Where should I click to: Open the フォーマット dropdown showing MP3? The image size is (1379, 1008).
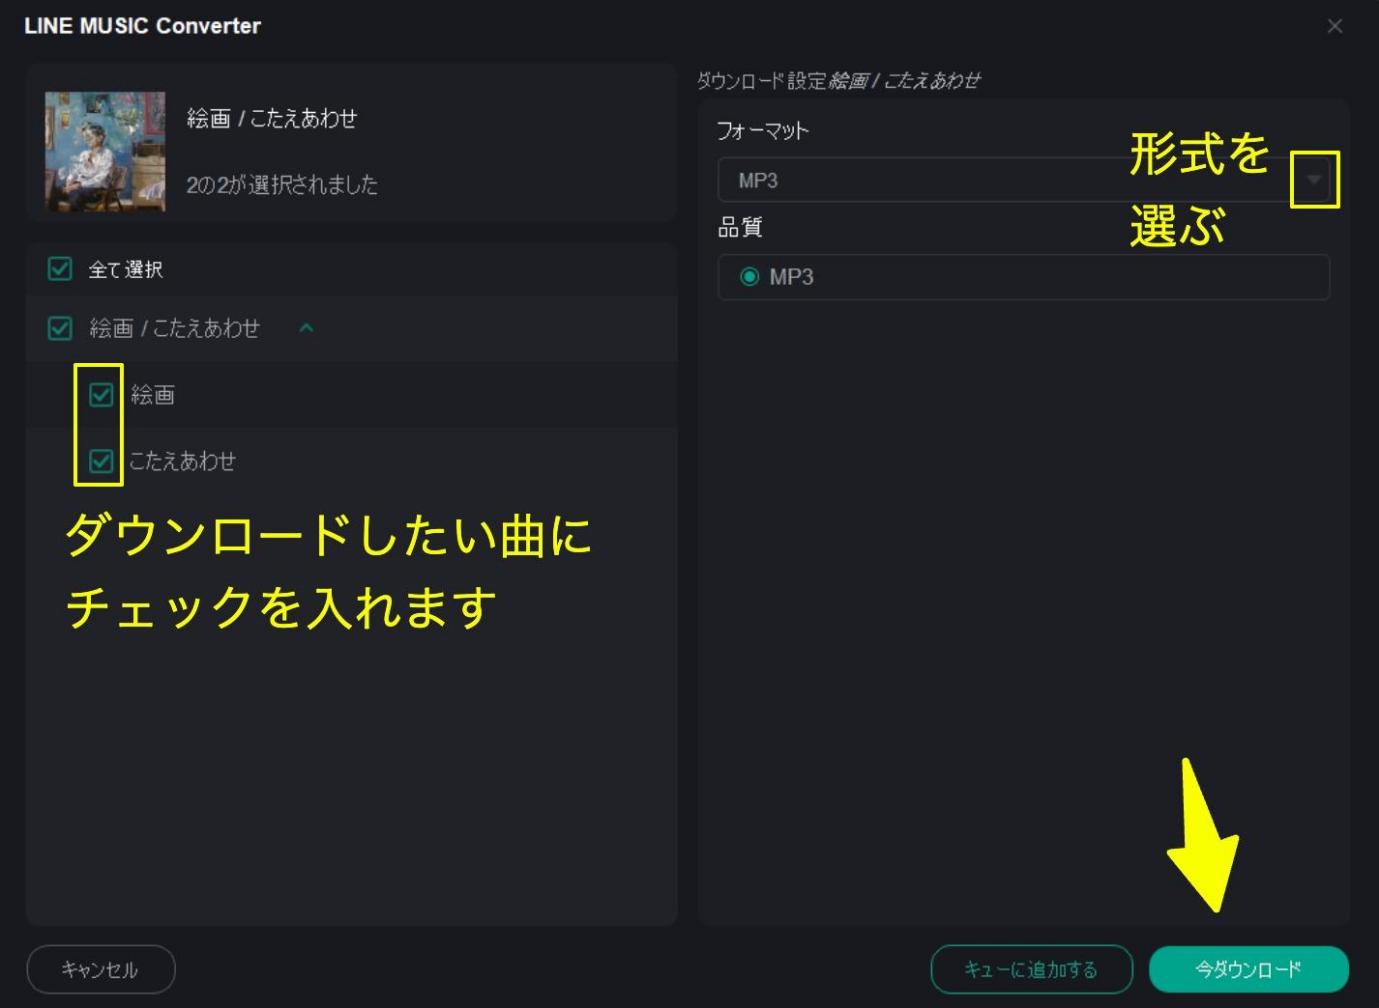click(1024, 180)
